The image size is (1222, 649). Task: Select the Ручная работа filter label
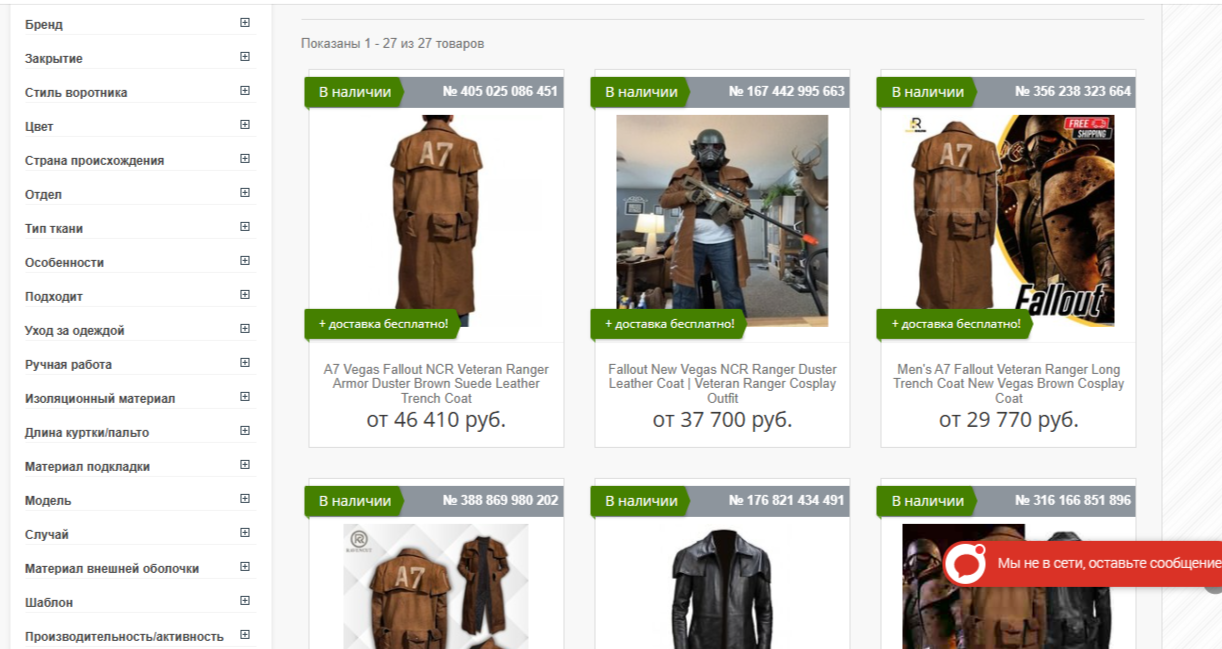click(x=68, y=364)
